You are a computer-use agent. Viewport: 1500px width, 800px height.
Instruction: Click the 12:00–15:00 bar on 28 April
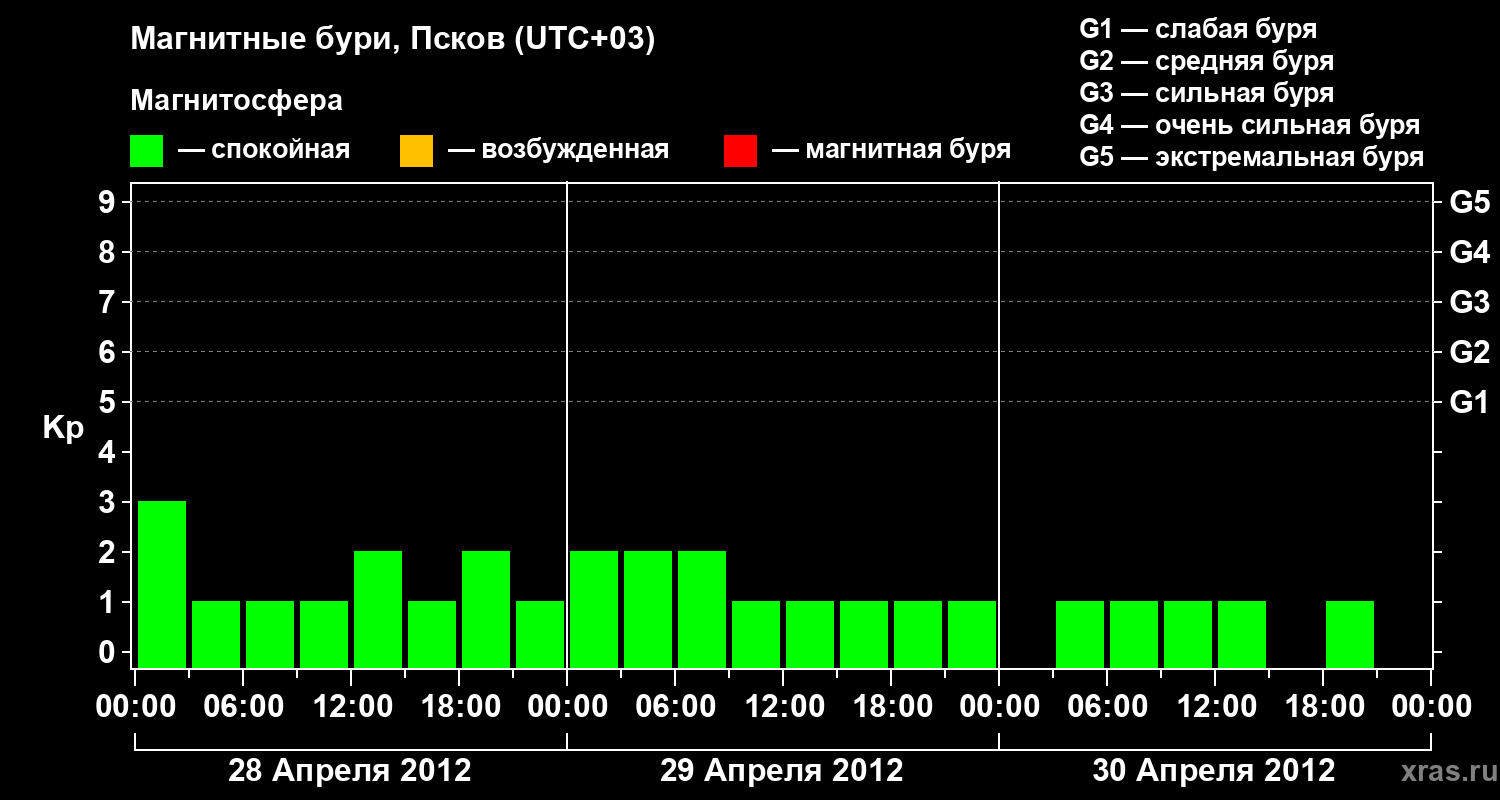pyautogui.click(x=378, y=609)
